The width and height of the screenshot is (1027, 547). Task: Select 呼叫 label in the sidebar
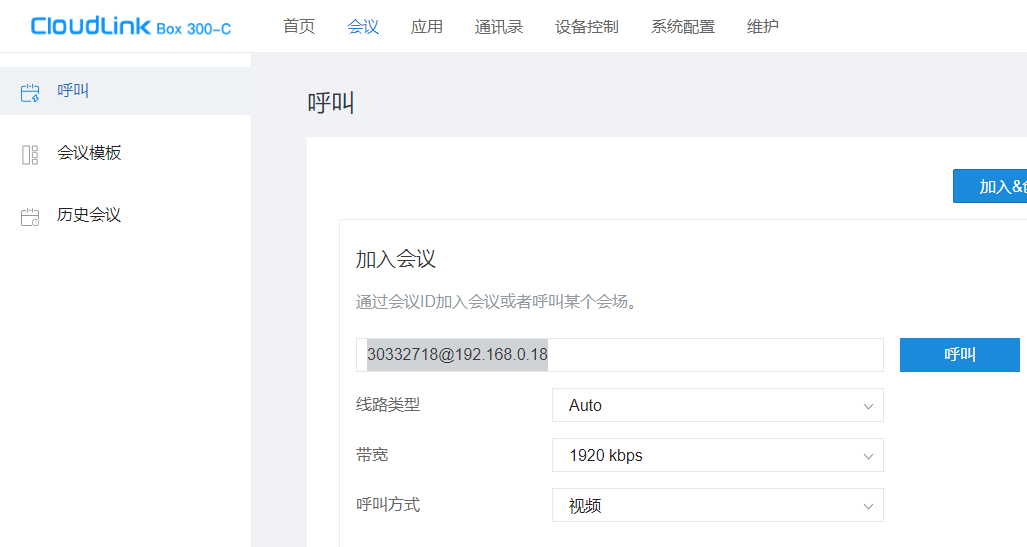pyautogui.click(x=73, y=90)
